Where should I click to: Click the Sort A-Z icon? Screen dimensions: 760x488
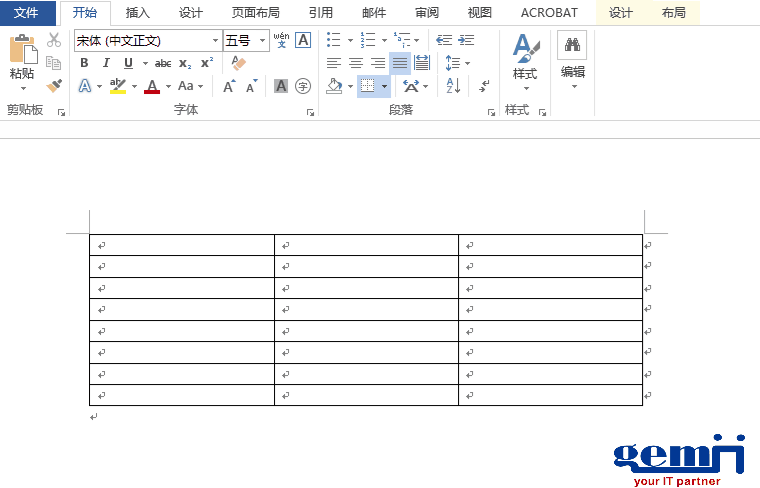pyautogui.click(x=453, y=86)
